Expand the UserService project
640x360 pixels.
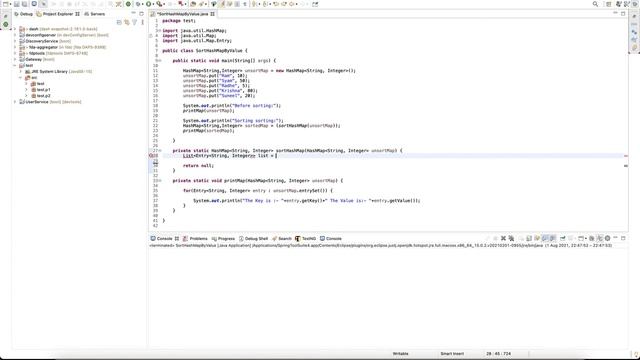click(15, 102)
